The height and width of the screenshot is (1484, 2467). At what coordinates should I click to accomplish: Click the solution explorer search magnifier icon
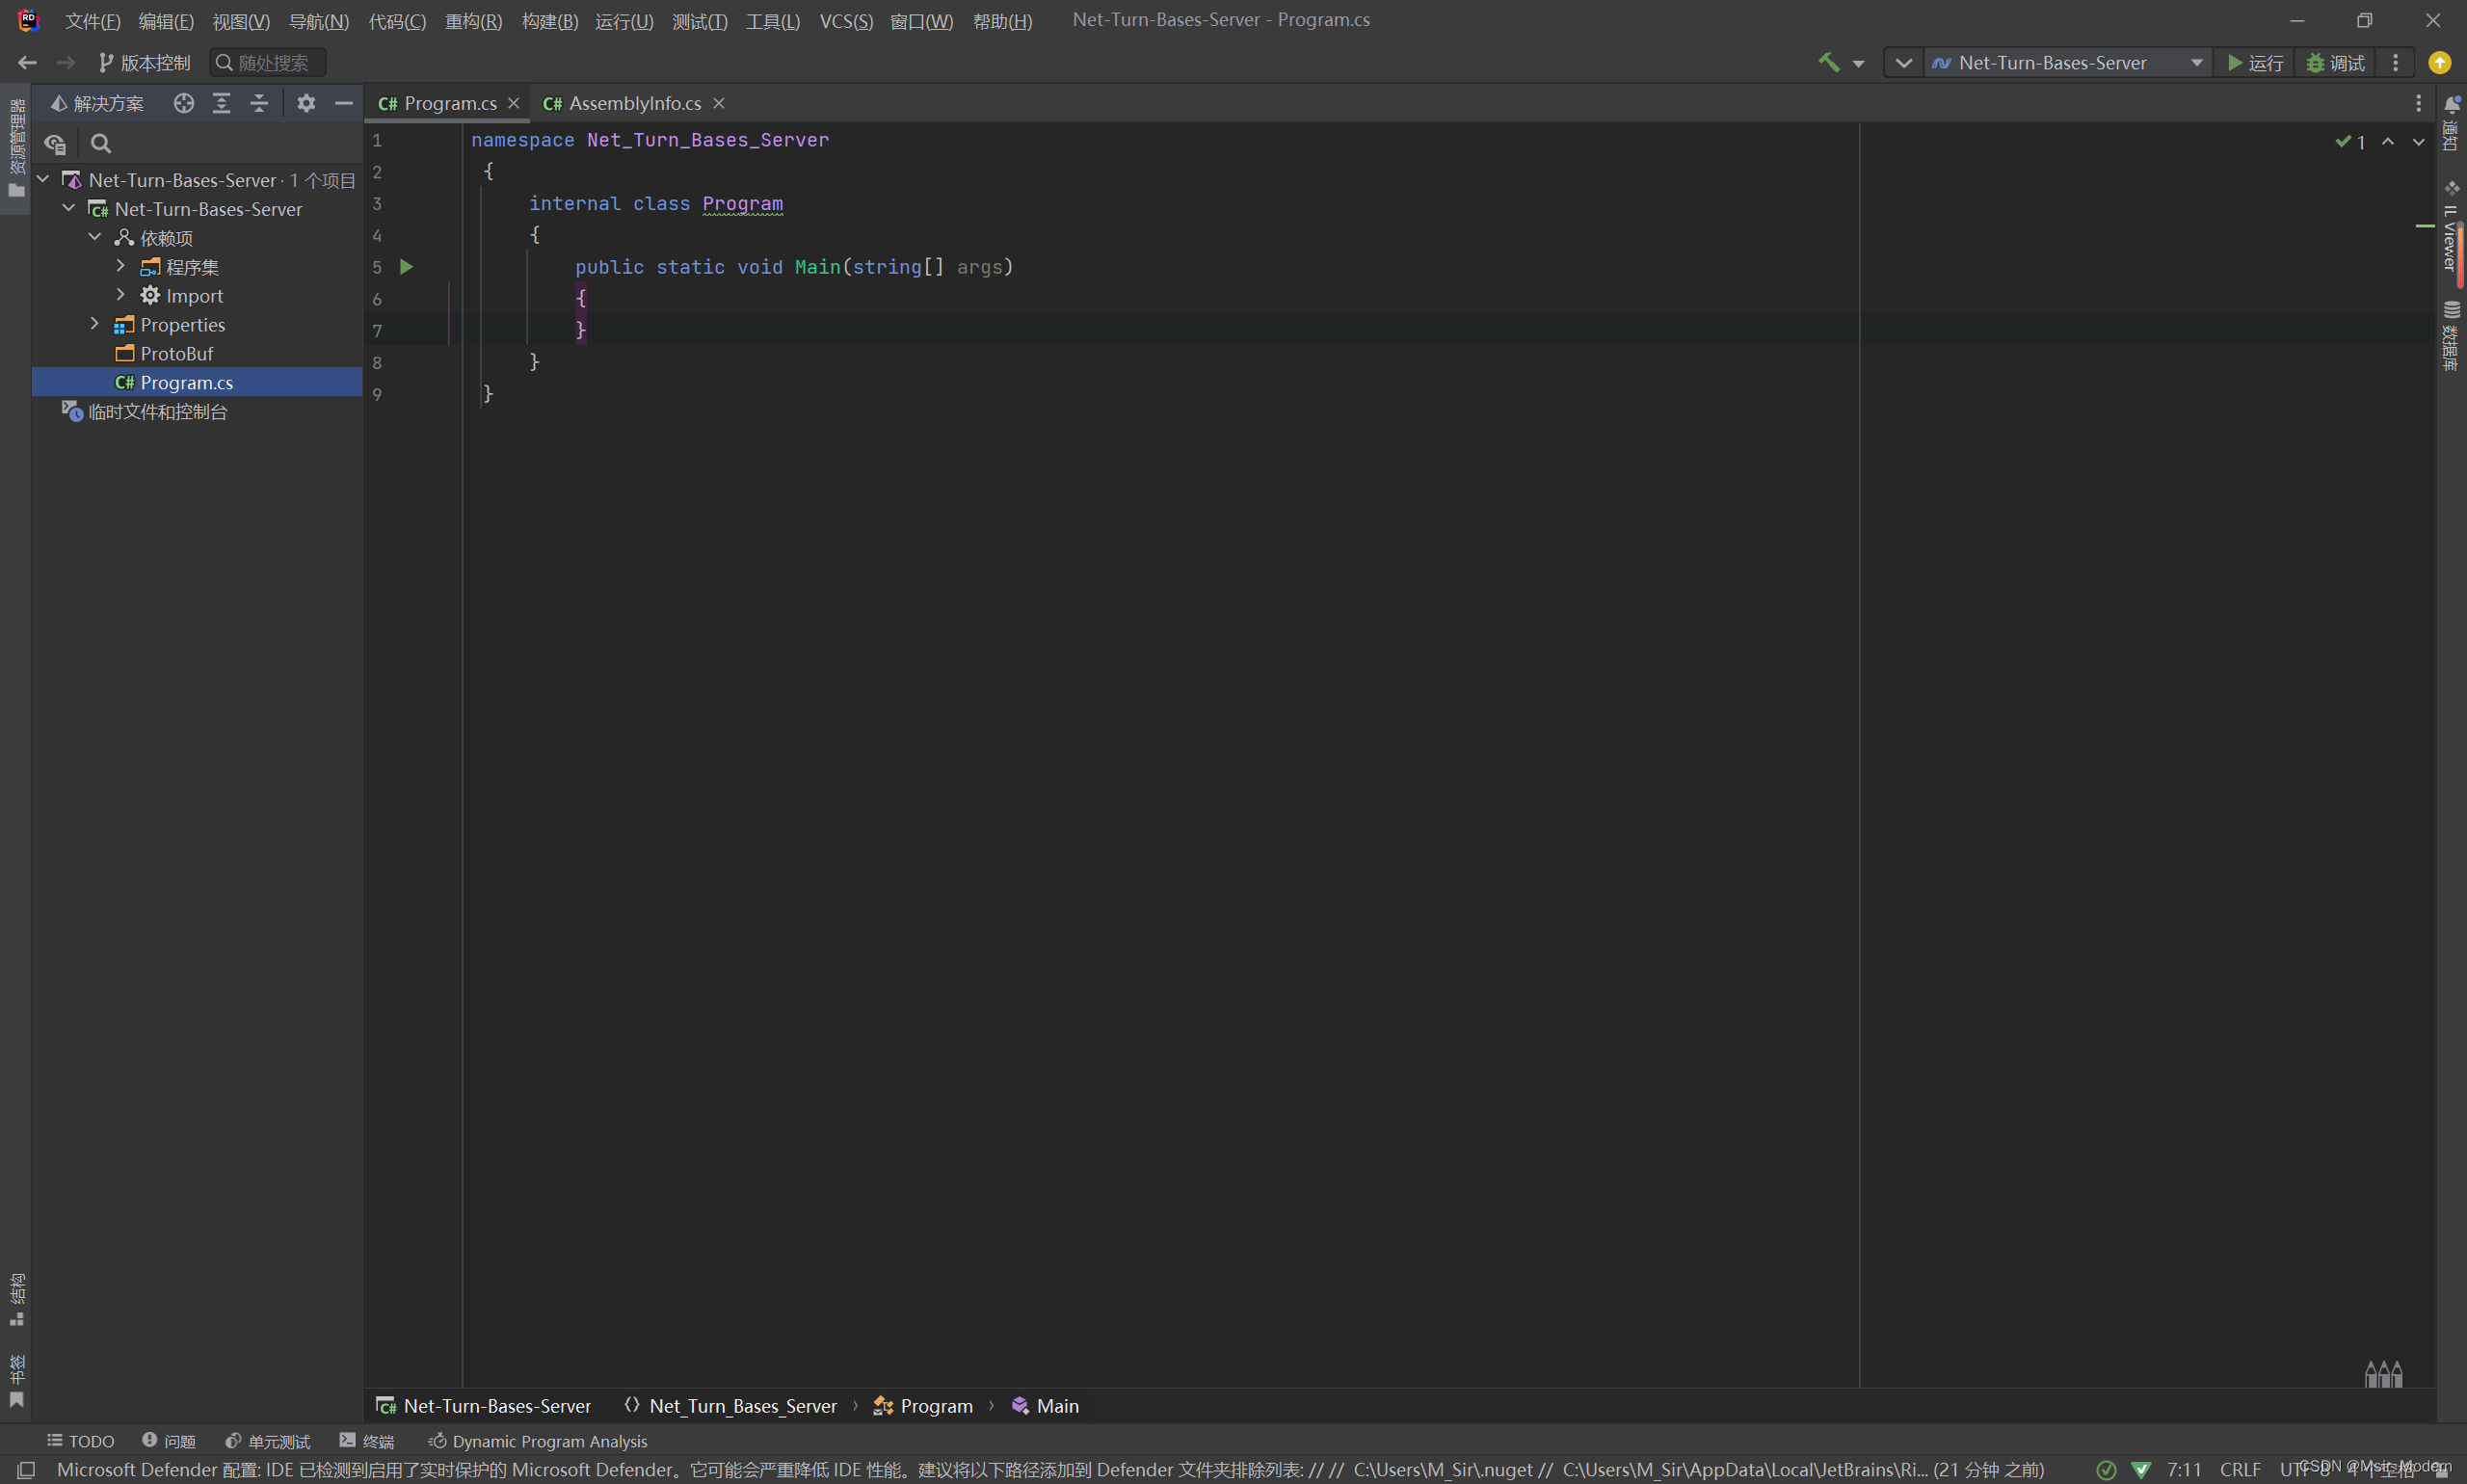coord(100,144)
